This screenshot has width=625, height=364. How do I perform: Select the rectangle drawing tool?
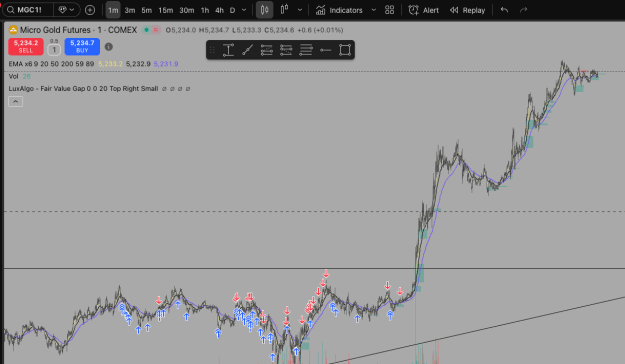coord(345,50)
